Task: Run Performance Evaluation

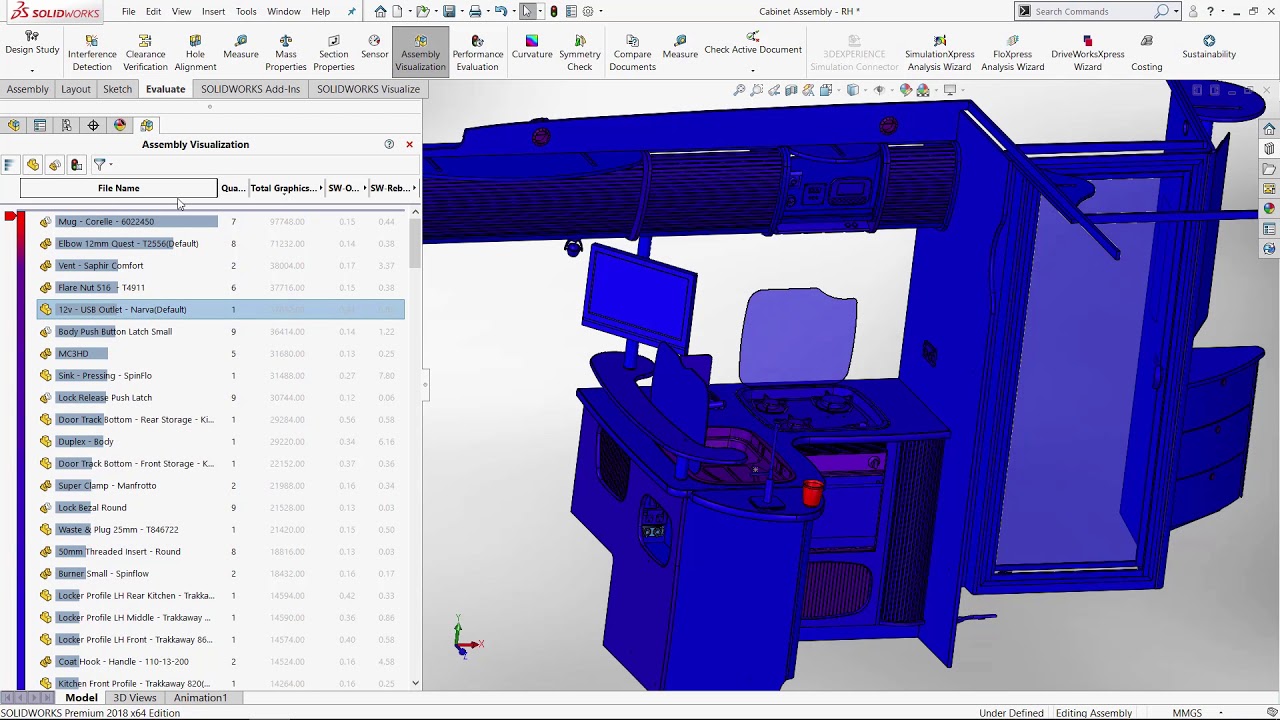Action: 477,53
